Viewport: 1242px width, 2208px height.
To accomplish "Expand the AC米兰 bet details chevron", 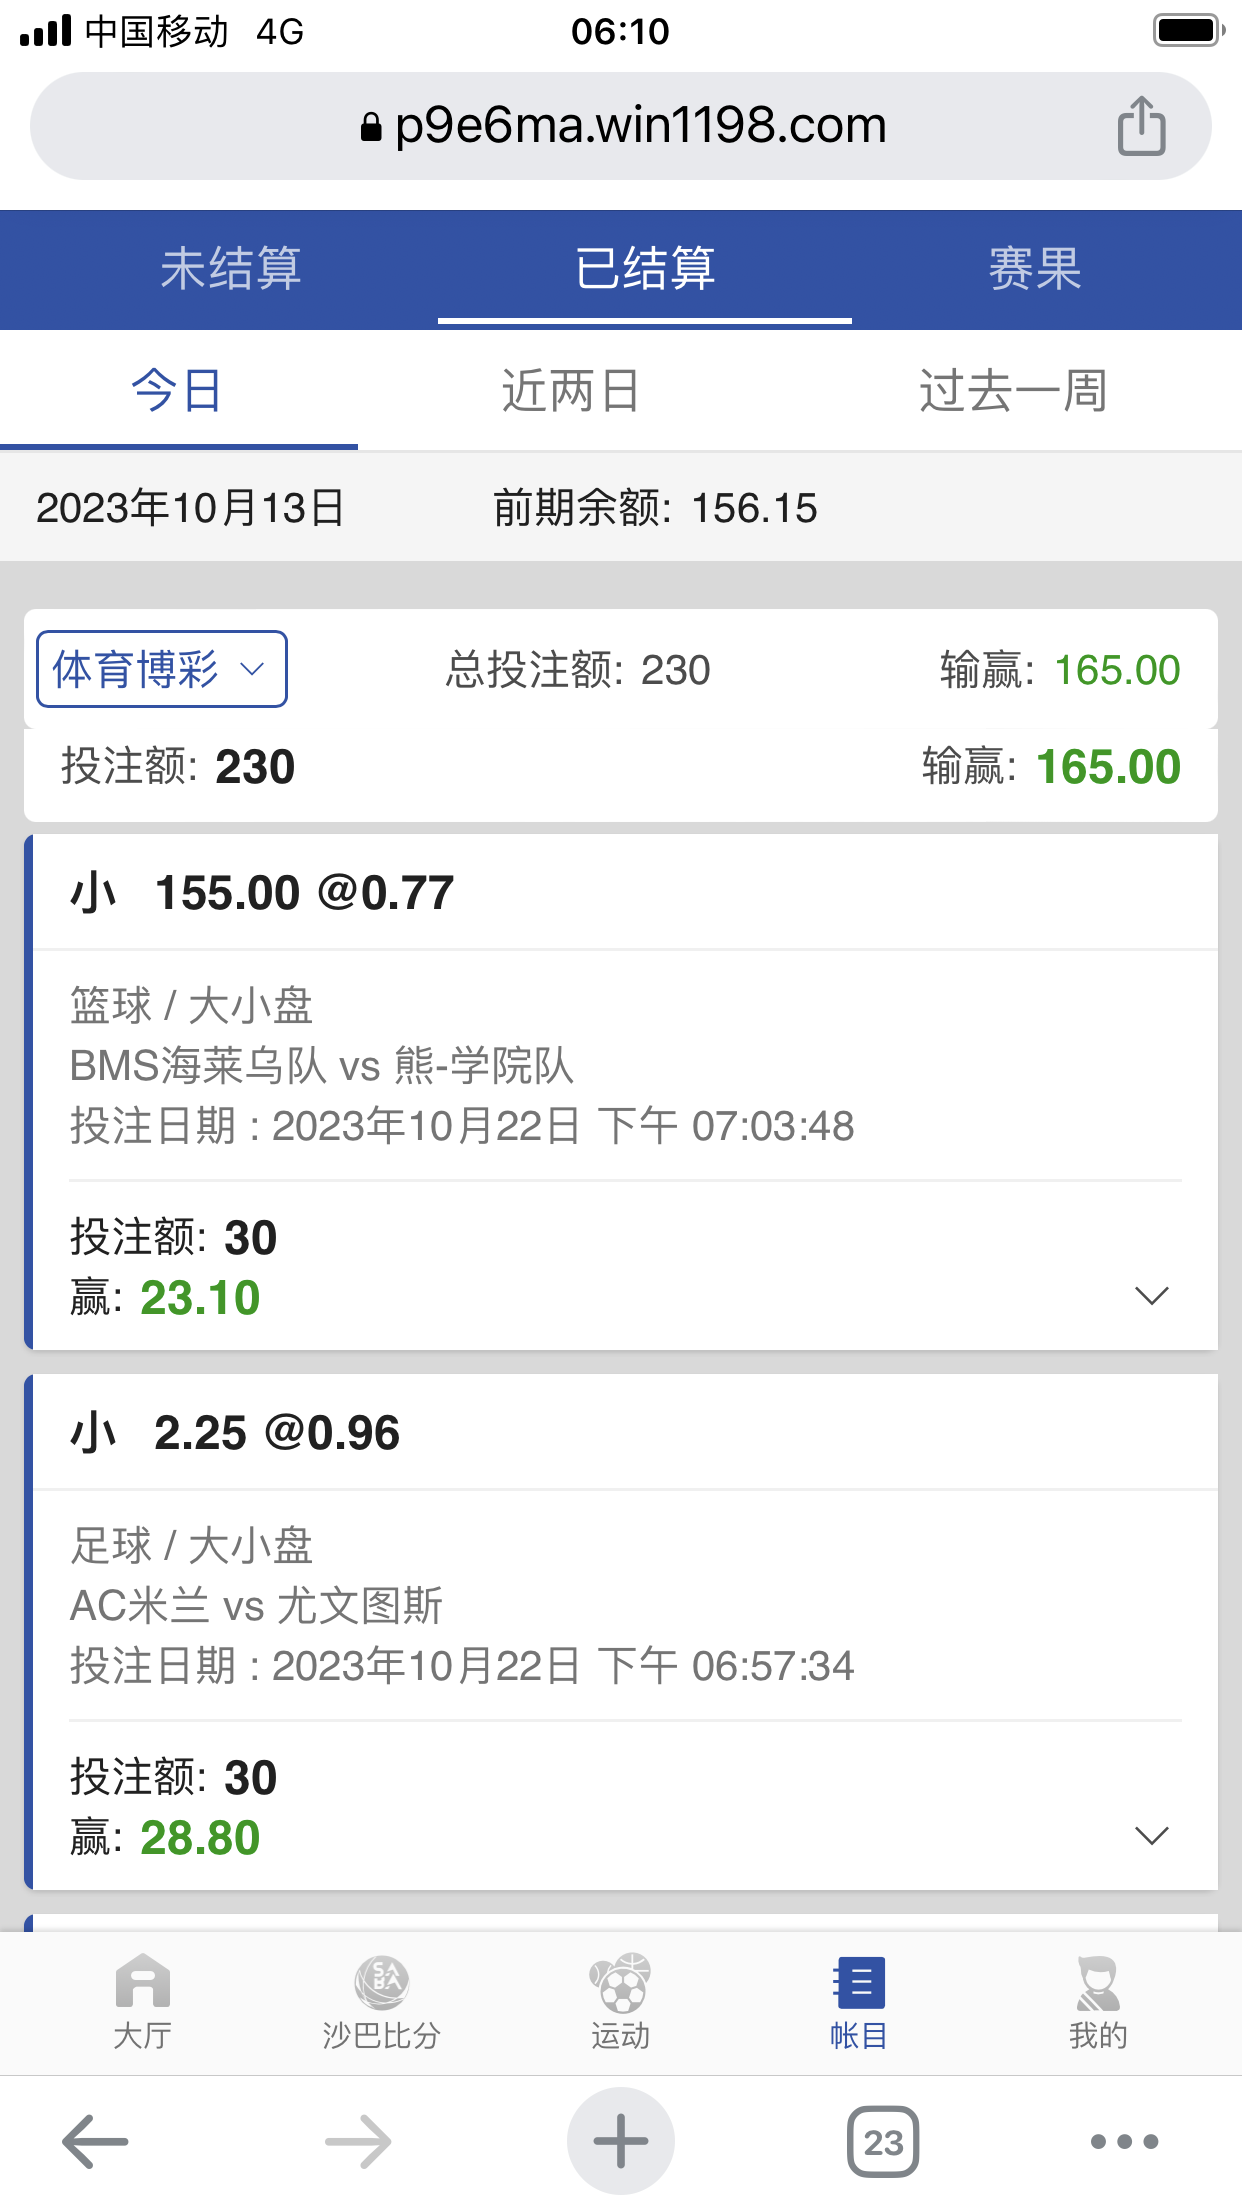I will coord(1152,1836).
